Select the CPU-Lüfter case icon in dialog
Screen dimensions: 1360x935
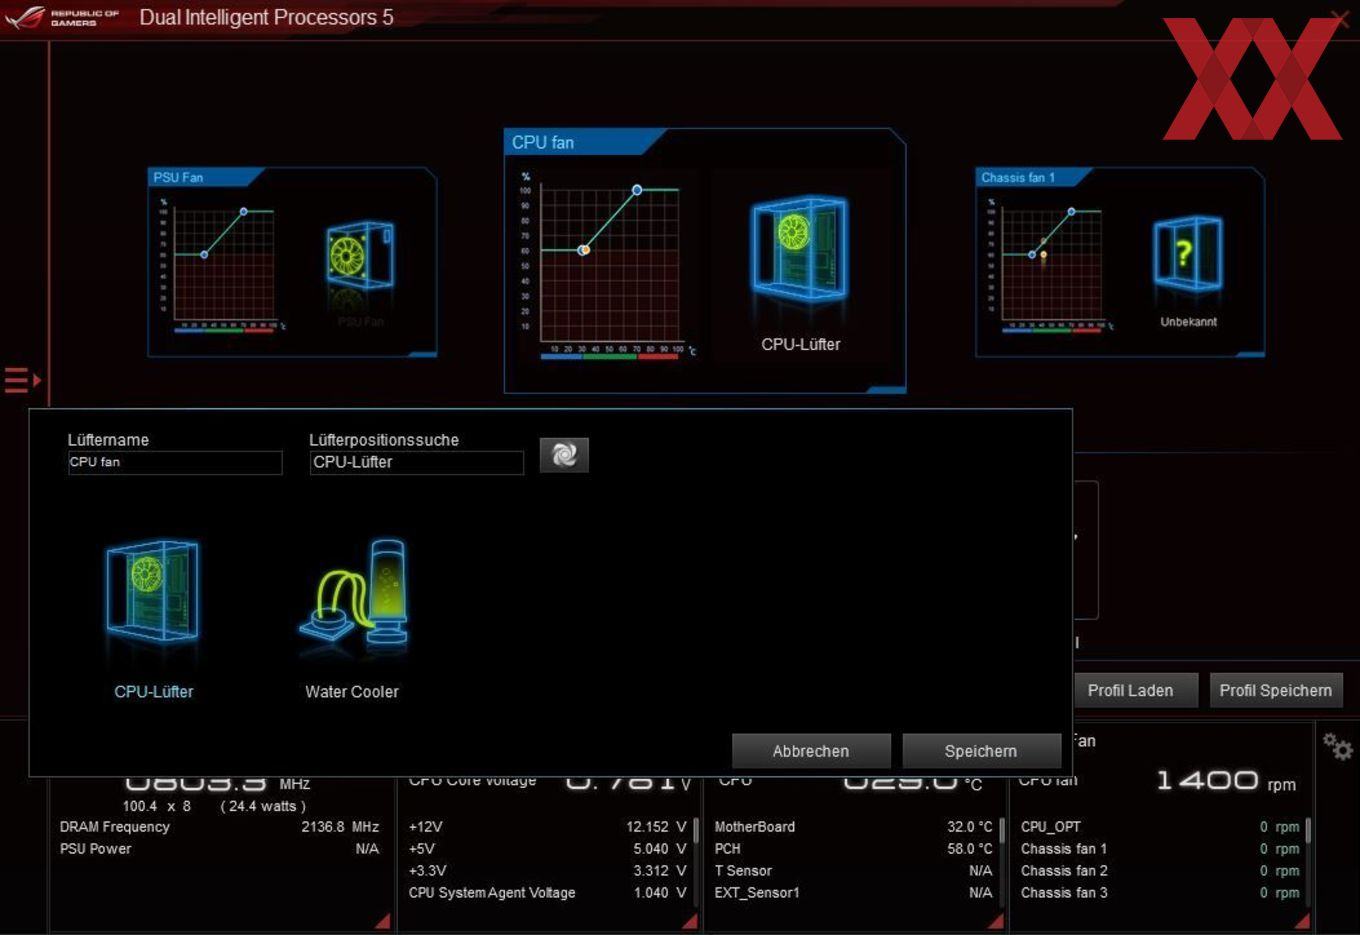pyautogui.click(x=153, y=592)
